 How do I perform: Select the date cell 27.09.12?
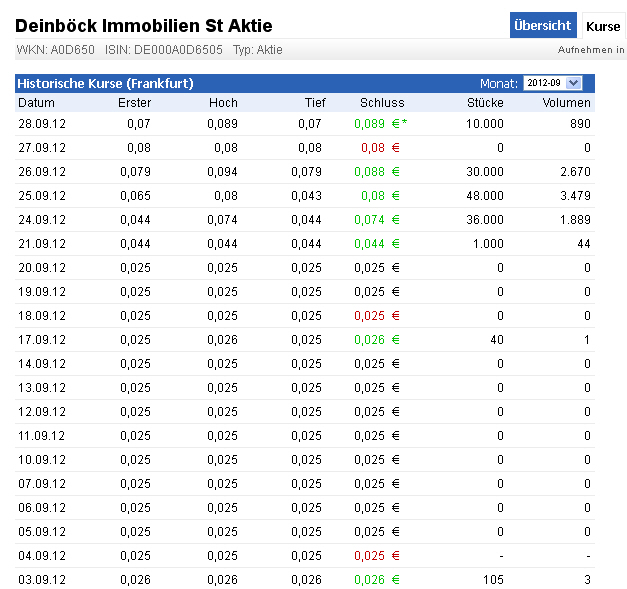42,148
